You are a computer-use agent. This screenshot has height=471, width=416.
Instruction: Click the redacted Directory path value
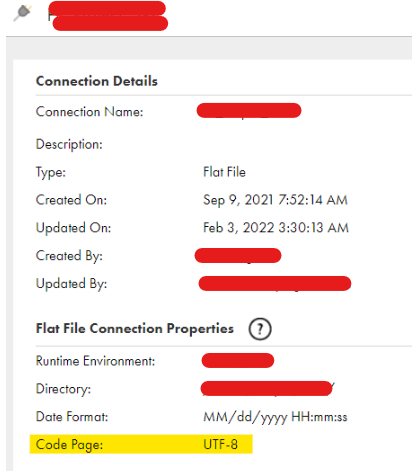coord(267,389)
